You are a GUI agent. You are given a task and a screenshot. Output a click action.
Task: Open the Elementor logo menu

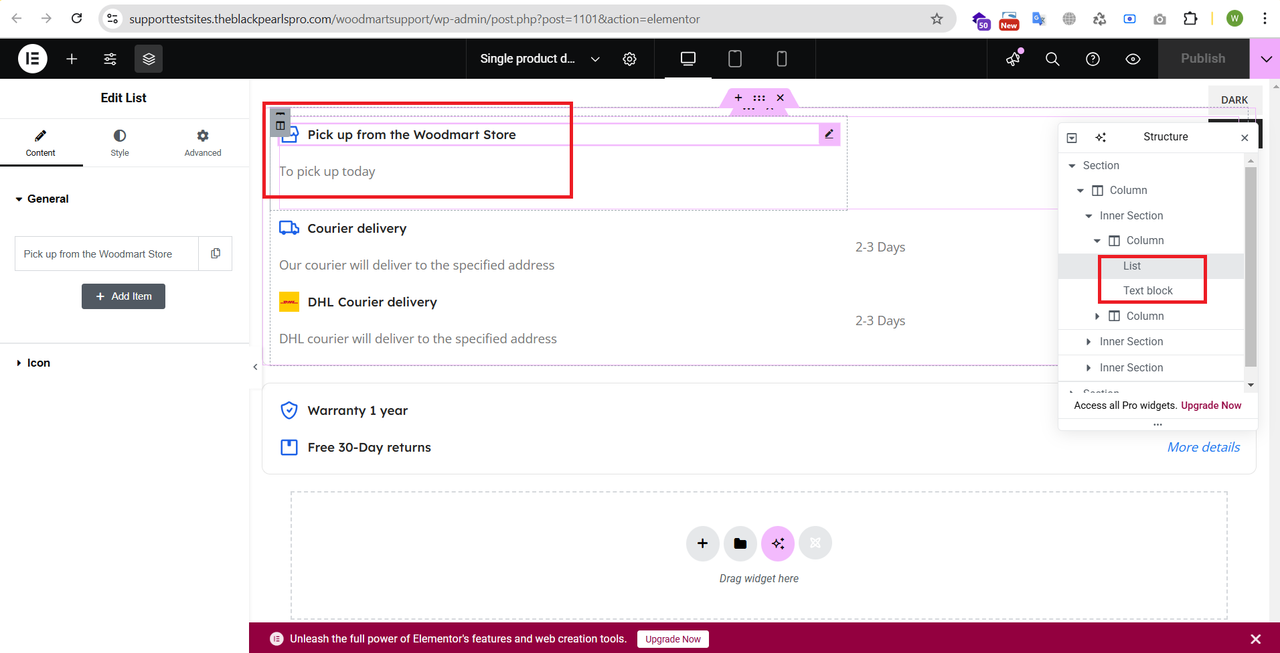pos(33,59)
